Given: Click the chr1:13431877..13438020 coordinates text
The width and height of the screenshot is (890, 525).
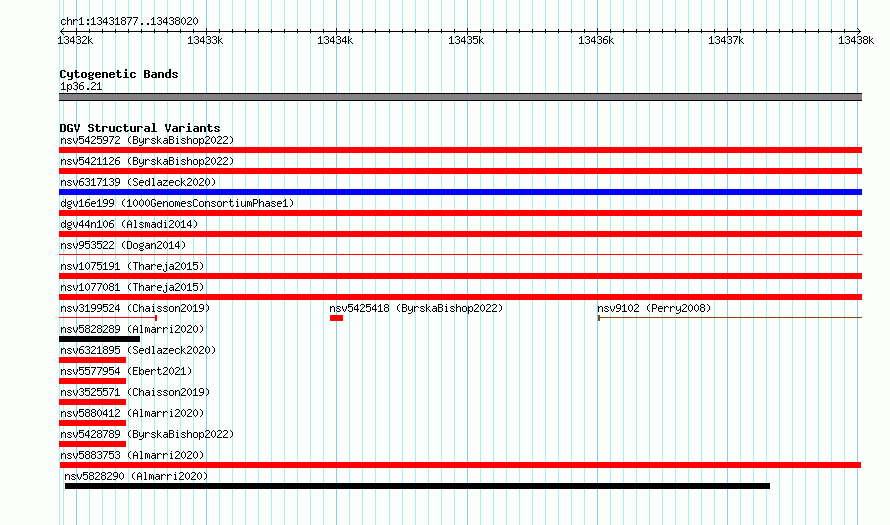Looking at the screenshot, I should coord(129,22).
